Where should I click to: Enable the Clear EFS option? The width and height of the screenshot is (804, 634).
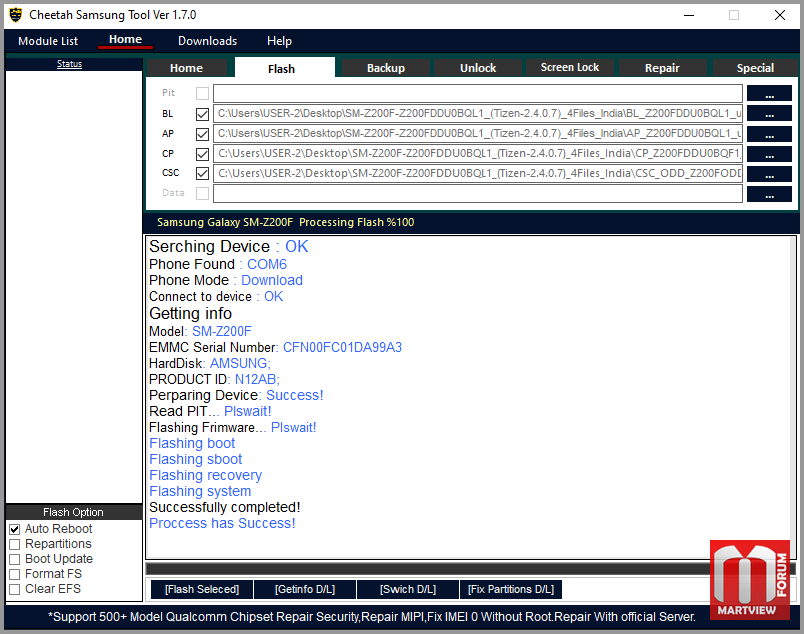pyautogui.click(x=15, y=589)
